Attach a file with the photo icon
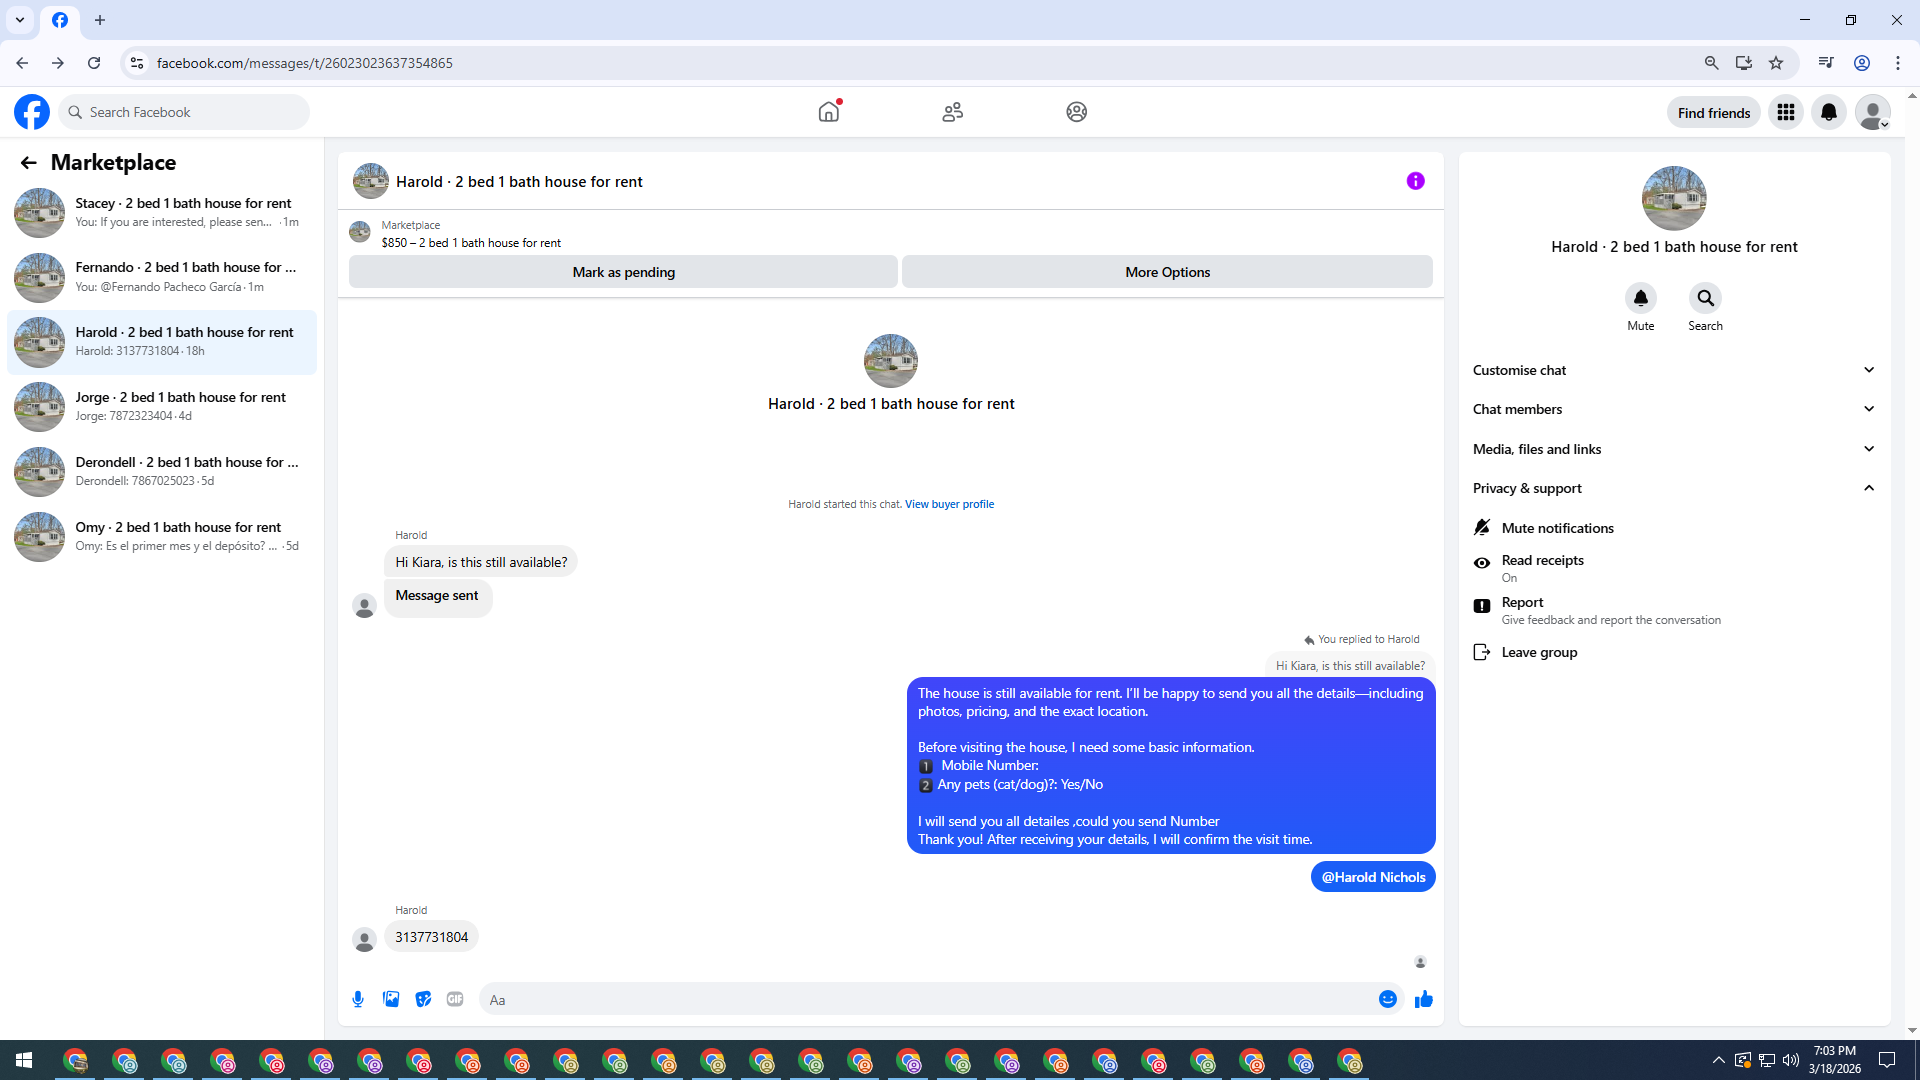1920x1080 pixels. (x=391, y=999)
